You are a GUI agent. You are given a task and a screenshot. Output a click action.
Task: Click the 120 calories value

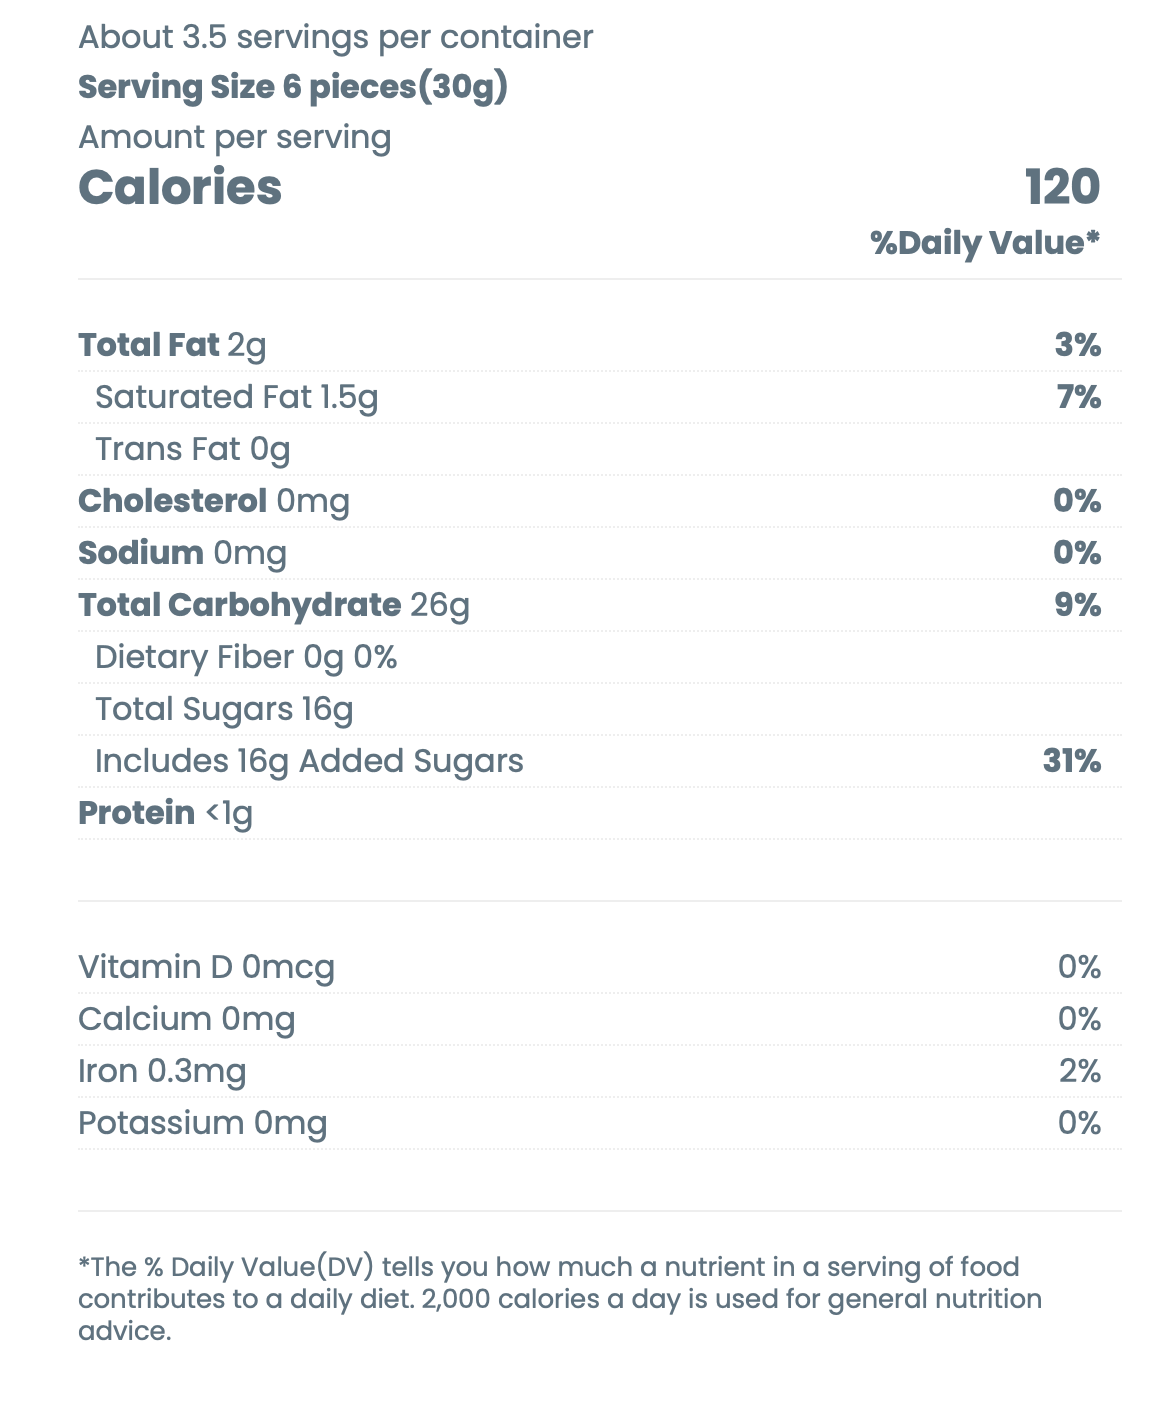pos(1062,188)
